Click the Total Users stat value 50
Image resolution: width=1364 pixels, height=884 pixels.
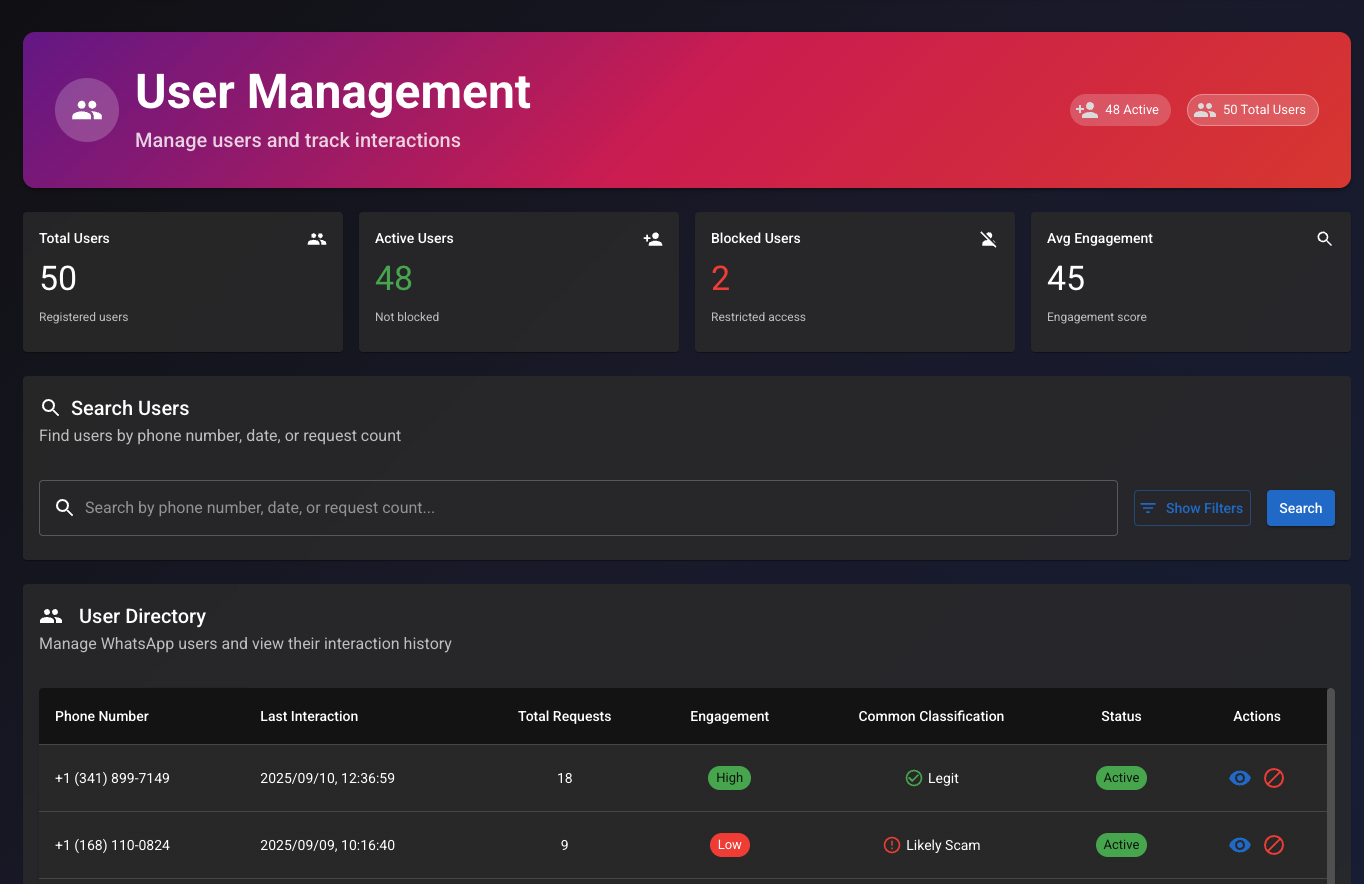tap(58, 278)
